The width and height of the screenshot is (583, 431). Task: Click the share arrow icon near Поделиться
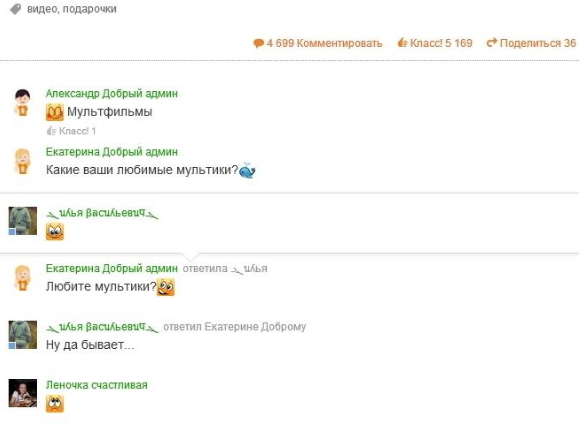tap(492, 42)
